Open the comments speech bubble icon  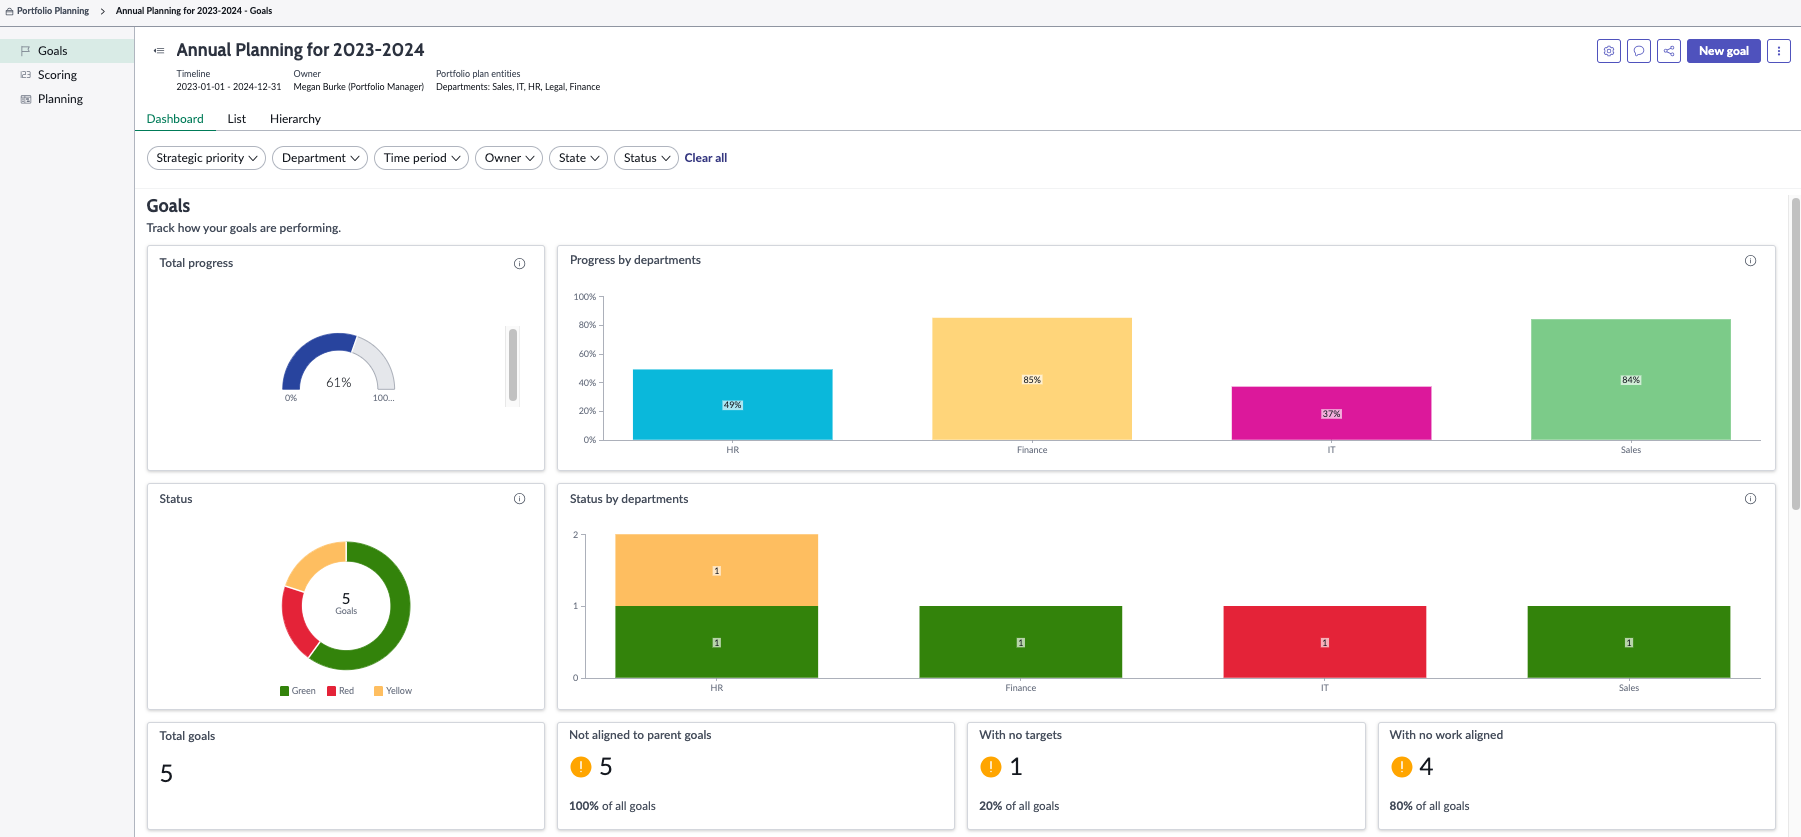[x=1638, y=51]
